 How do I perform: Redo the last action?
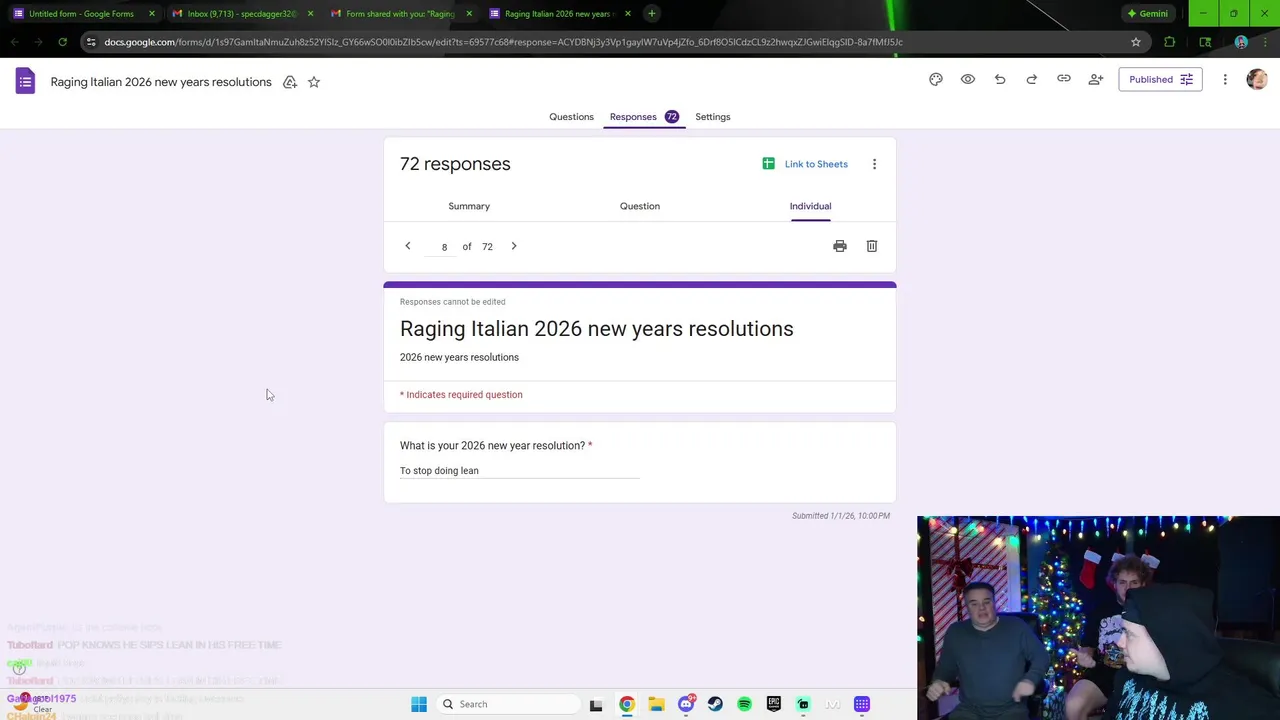1032,79
